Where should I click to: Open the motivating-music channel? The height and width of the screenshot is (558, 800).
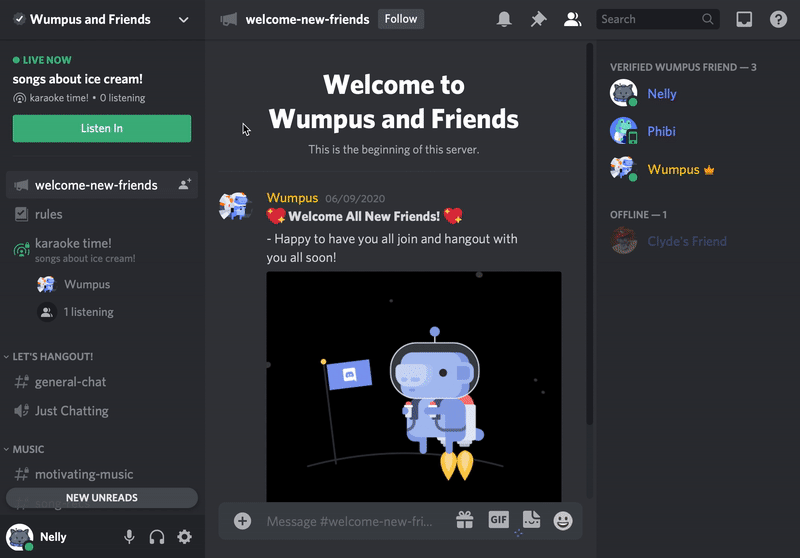pos(102,474)
